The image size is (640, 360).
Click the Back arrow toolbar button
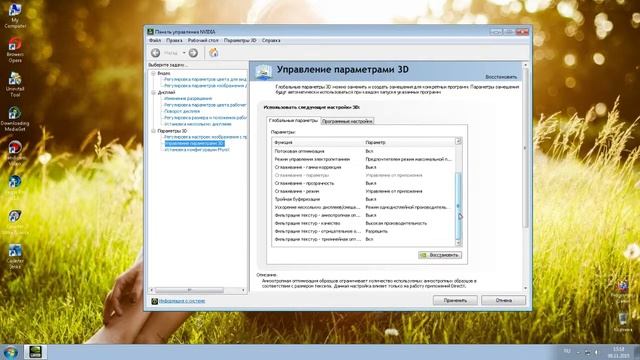(x=156, y=53)
